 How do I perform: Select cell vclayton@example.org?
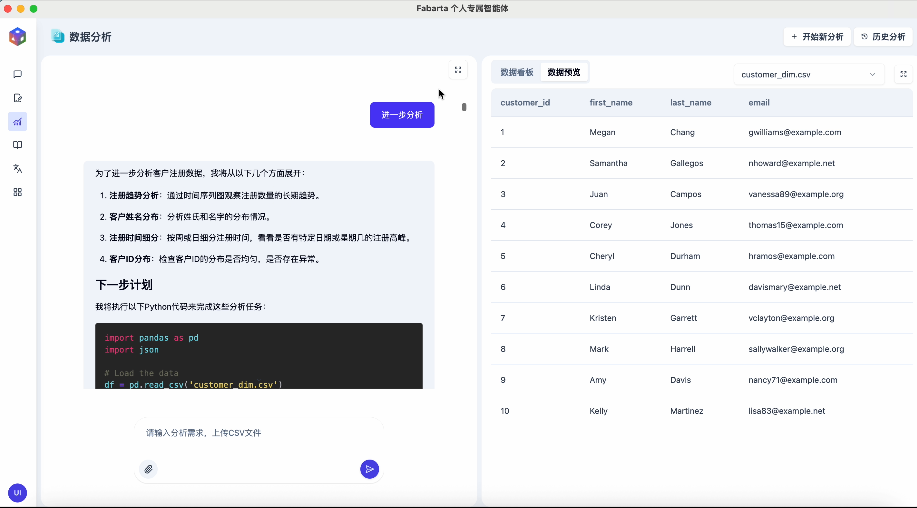coord(791,318)
